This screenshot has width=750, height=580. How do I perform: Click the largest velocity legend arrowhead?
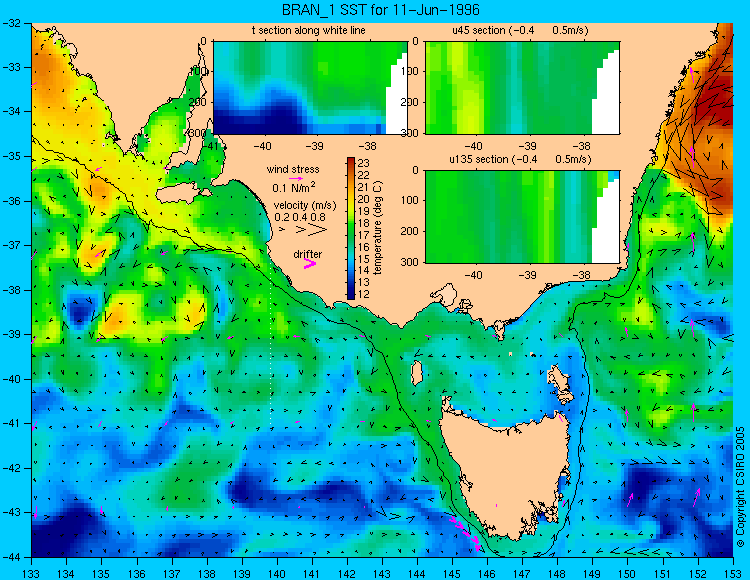pyautogui.click(x=318, y=230)
